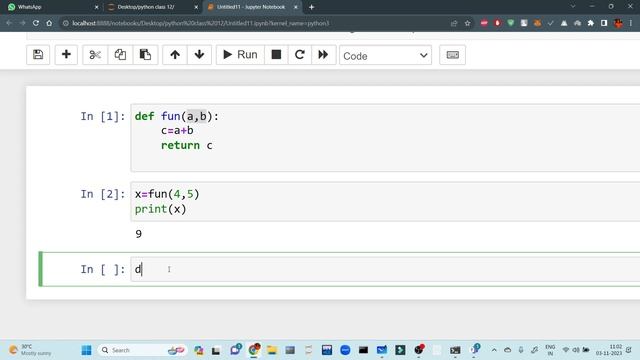The height and width of the screenshot is (360, 640).
Task: Go back in browser history
Action: tap(9, 23)
